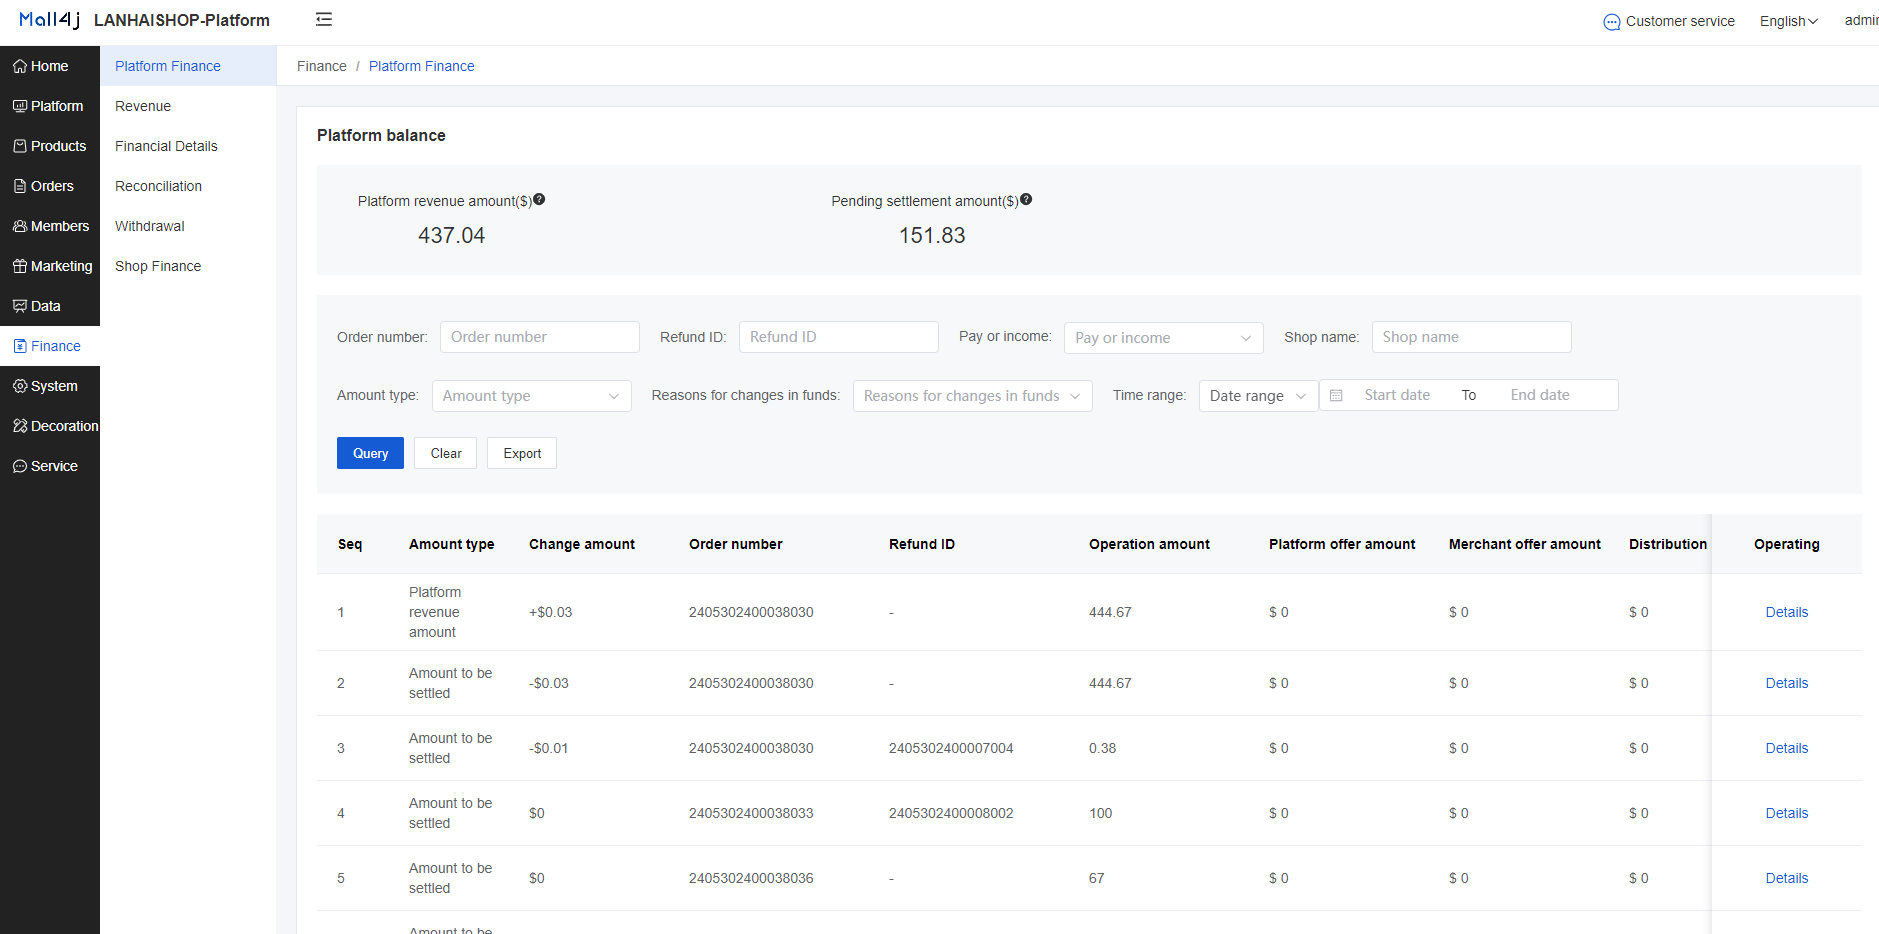Click the Export button
Image resolution: width=1879 pixels, height=934 pixels.
coord(522,453)
